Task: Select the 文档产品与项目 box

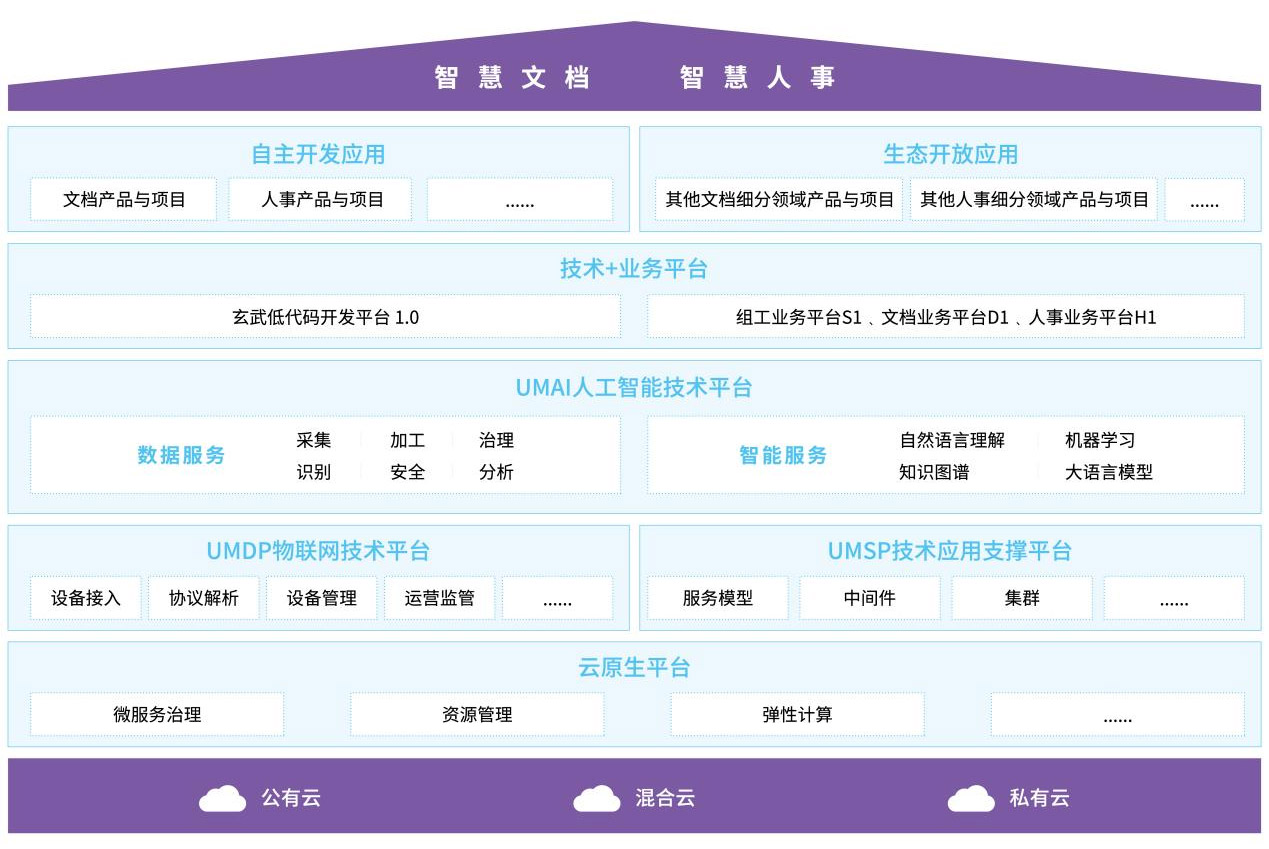Action: click(x=124, y=199)
